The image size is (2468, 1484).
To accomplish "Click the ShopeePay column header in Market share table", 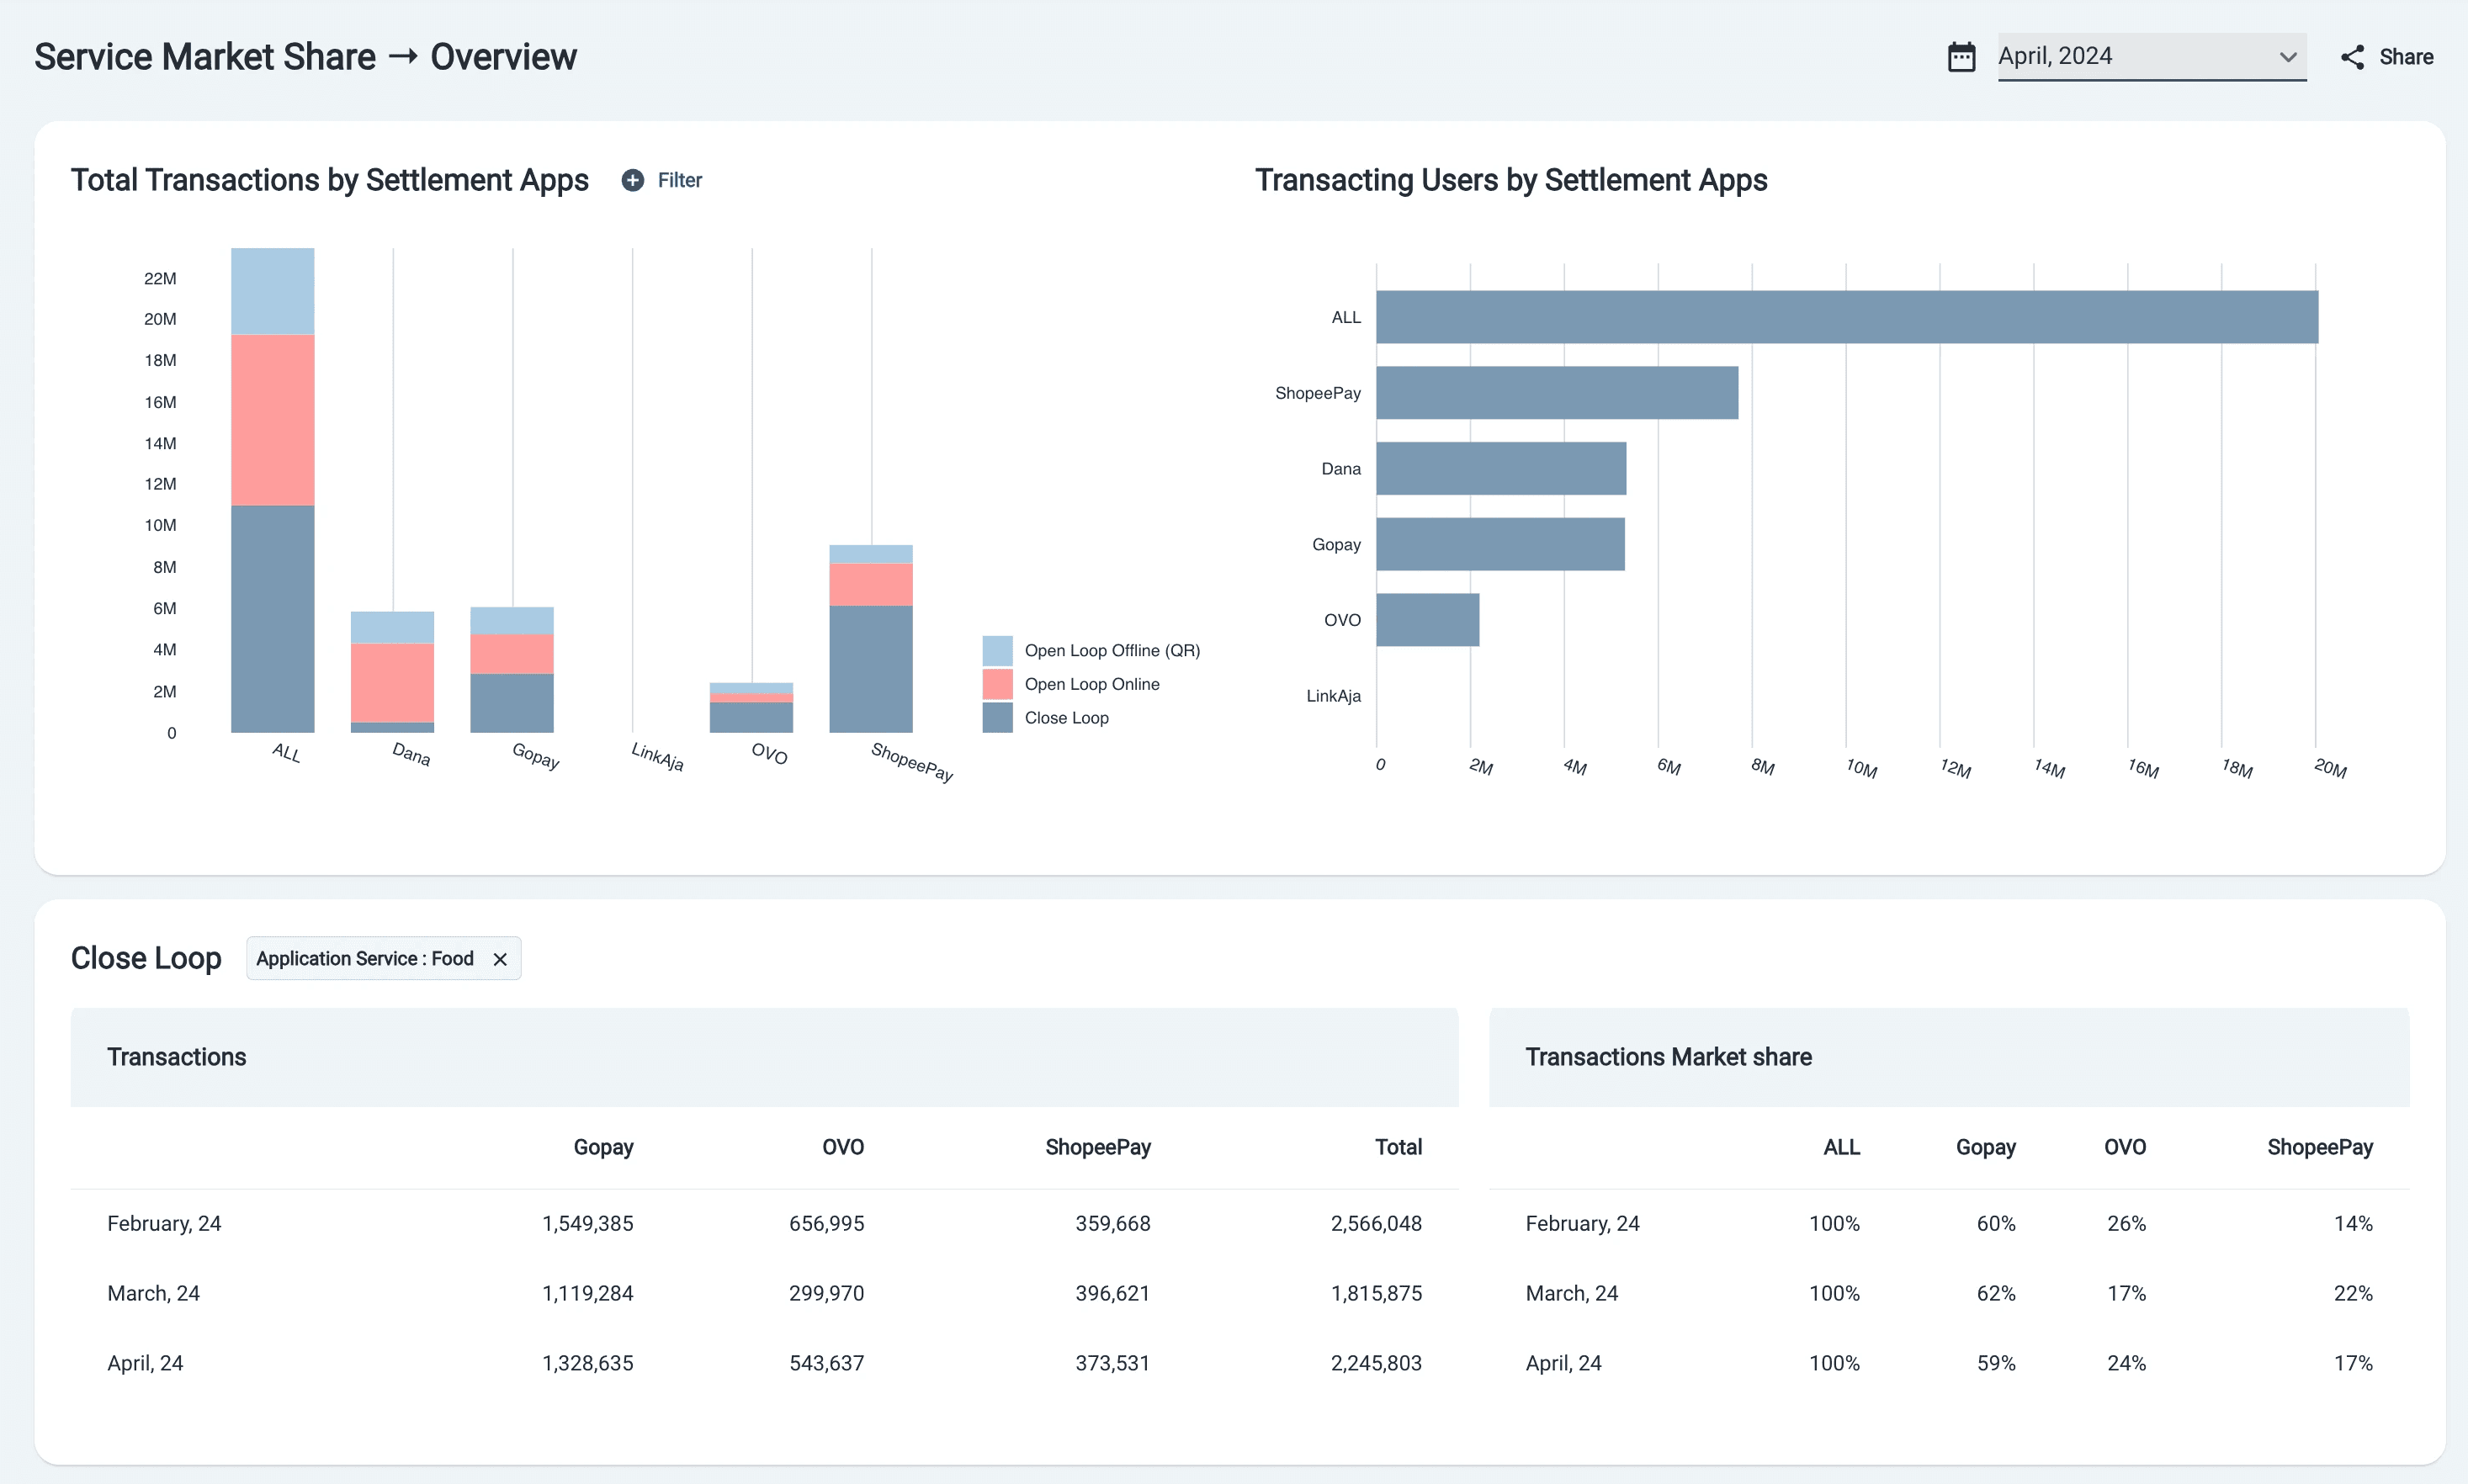I will [2319, 1147].
